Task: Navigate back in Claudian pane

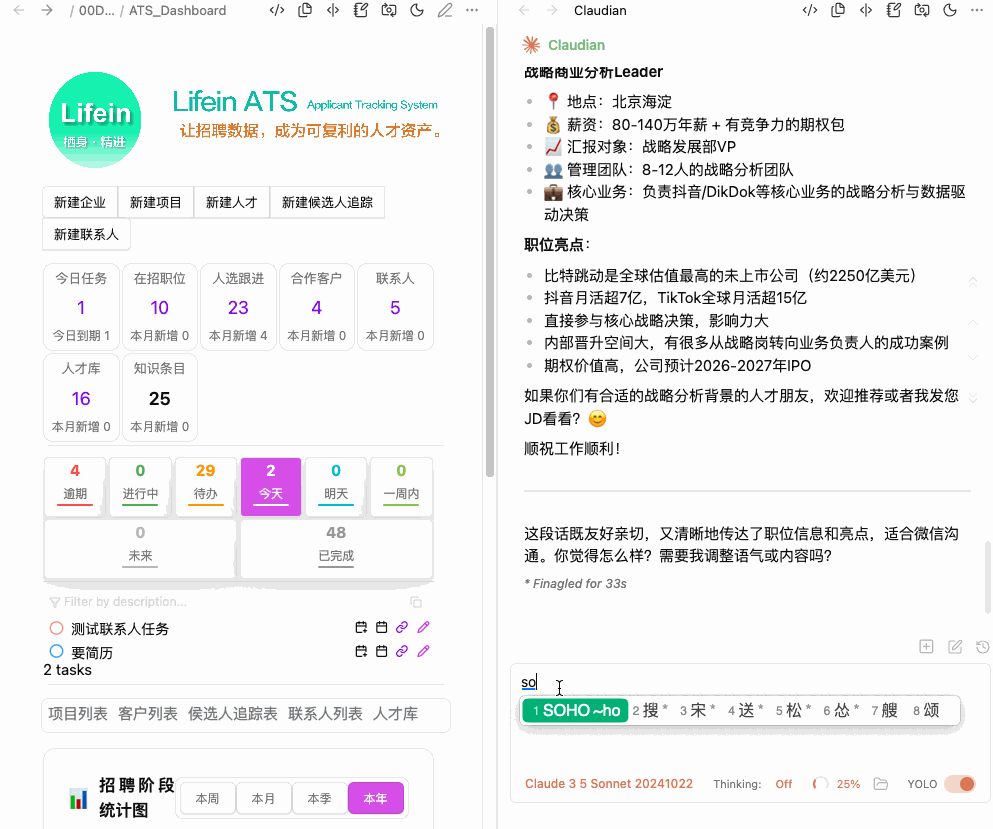Action: tap(524, 10)
